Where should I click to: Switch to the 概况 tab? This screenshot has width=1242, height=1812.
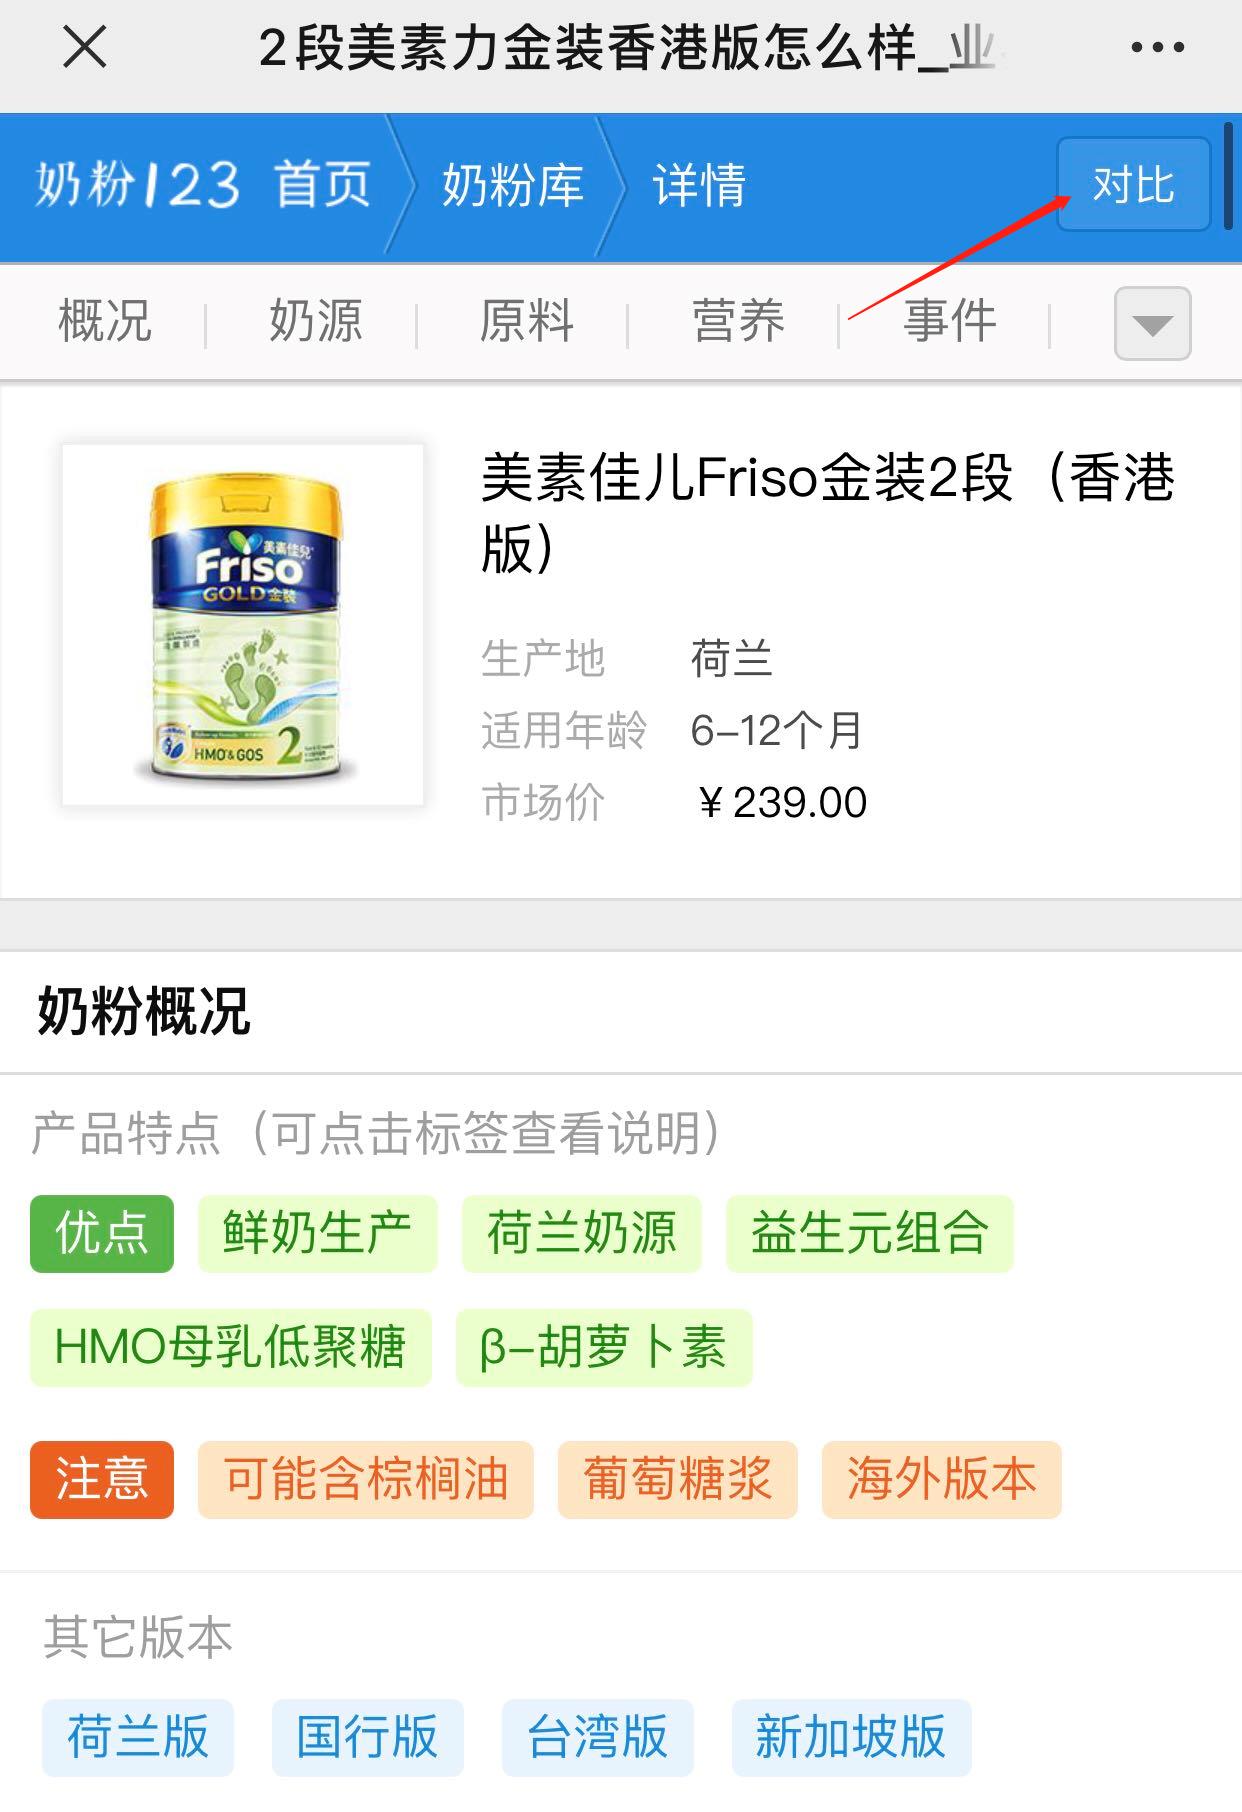105,322
